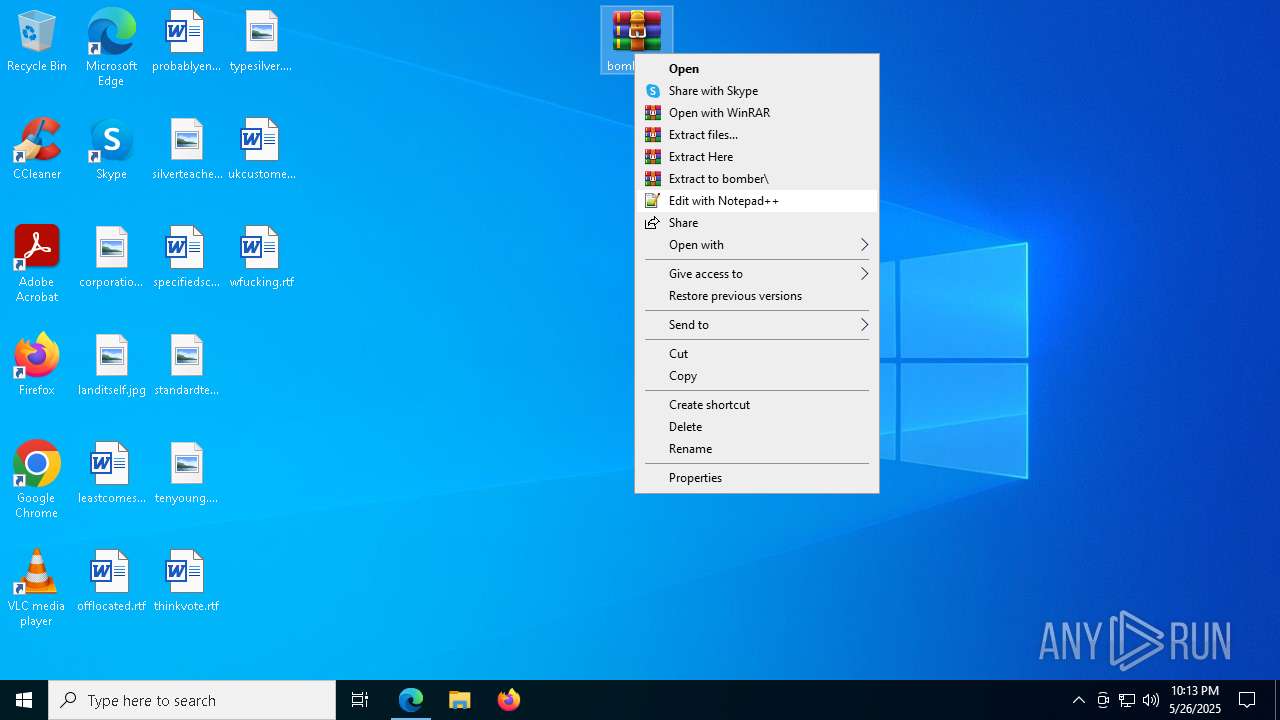The height and width of the screenshot is (720, 1280).
Task: Choose Open in the context menu
Action: [757, 69]
